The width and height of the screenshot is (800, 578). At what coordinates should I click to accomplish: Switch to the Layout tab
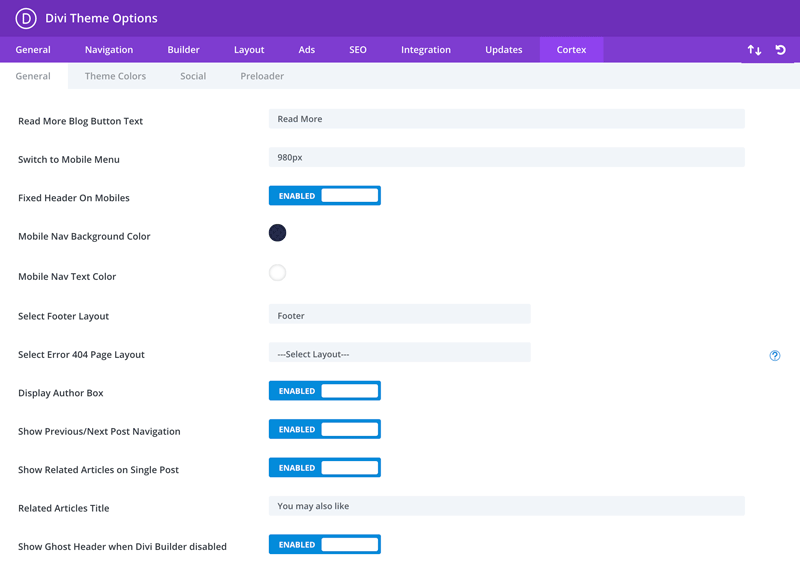tap(249, 50)
